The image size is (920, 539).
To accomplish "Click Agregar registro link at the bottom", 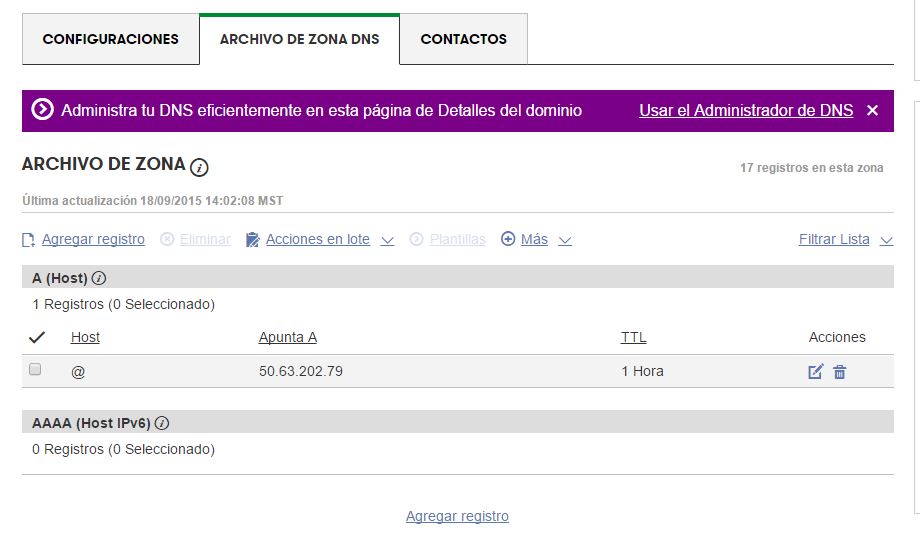I will pyautogui.click(x=457, y=516).
